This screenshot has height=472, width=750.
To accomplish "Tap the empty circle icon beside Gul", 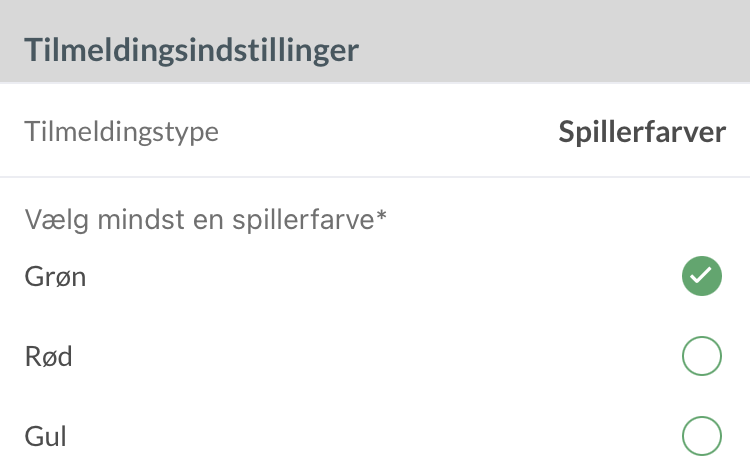I will pos(702,436).
